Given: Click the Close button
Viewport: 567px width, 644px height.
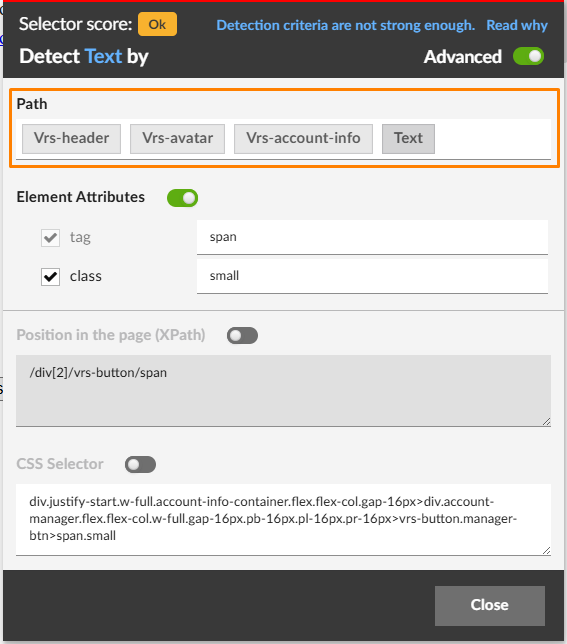Looking at the screenshot, I should coord(490,606).
